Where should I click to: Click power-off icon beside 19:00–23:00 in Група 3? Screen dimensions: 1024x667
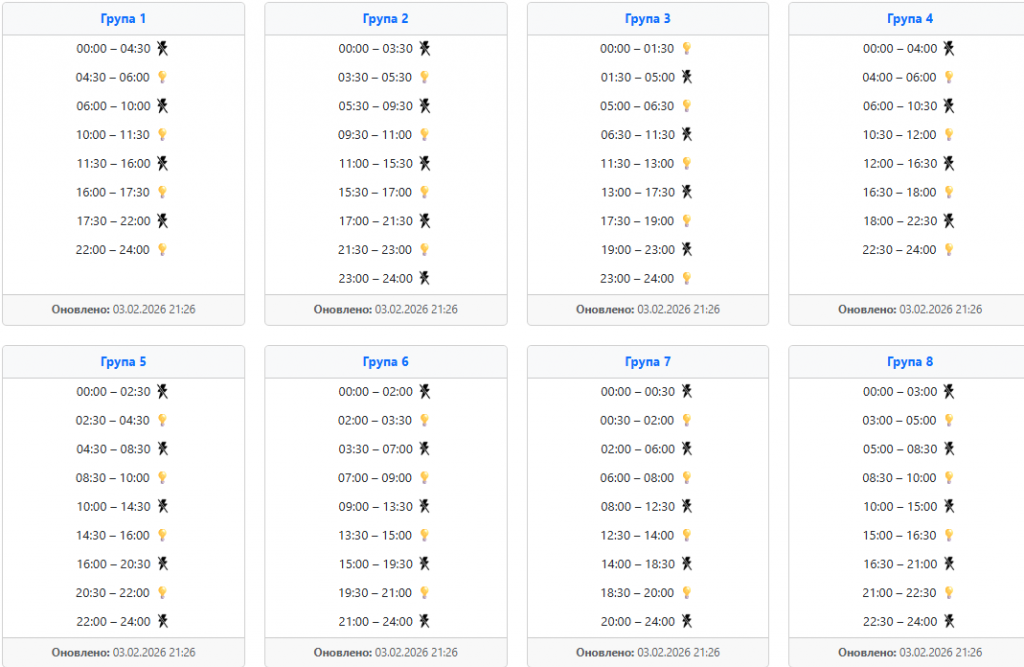click(x=686, y=249)
